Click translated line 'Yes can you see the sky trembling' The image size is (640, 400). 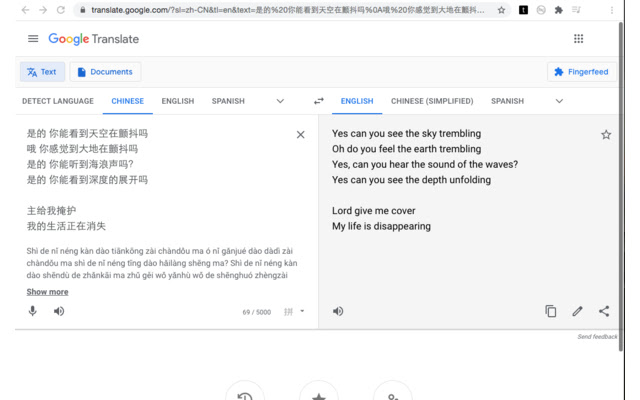pyautogui.click(x=406, y=133)
